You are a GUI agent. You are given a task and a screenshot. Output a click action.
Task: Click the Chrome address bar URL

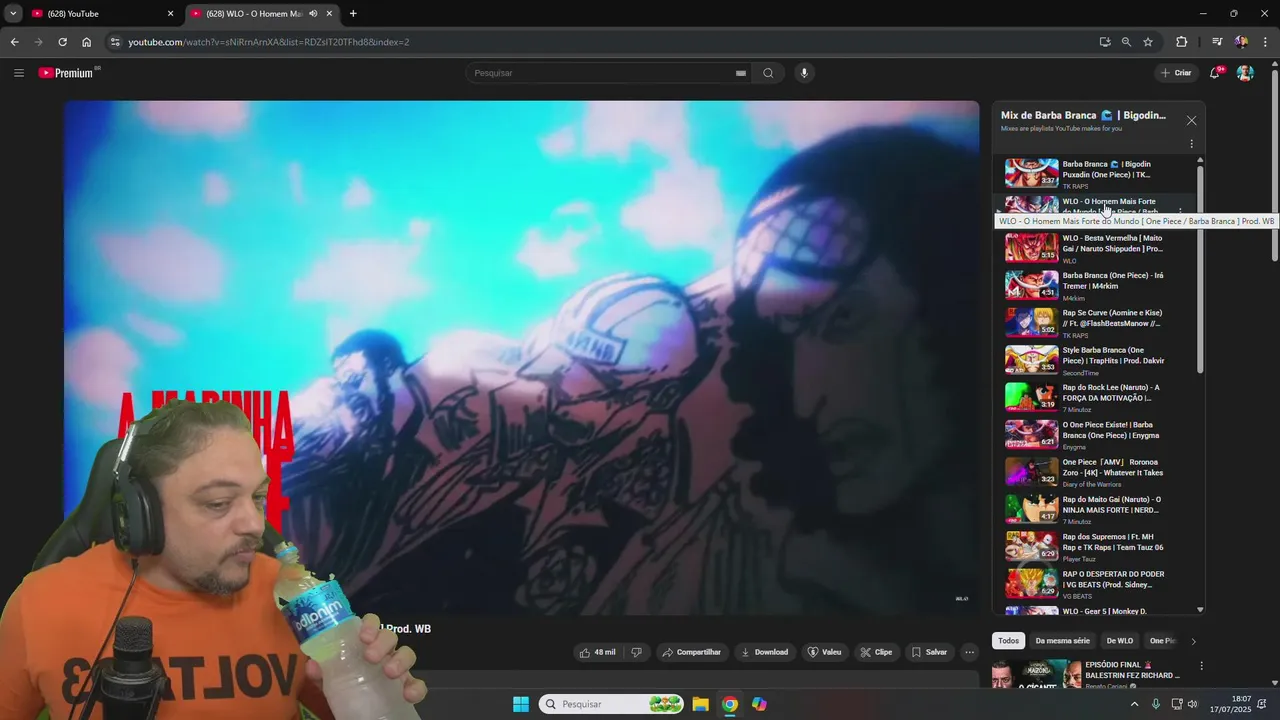point(268,42)
